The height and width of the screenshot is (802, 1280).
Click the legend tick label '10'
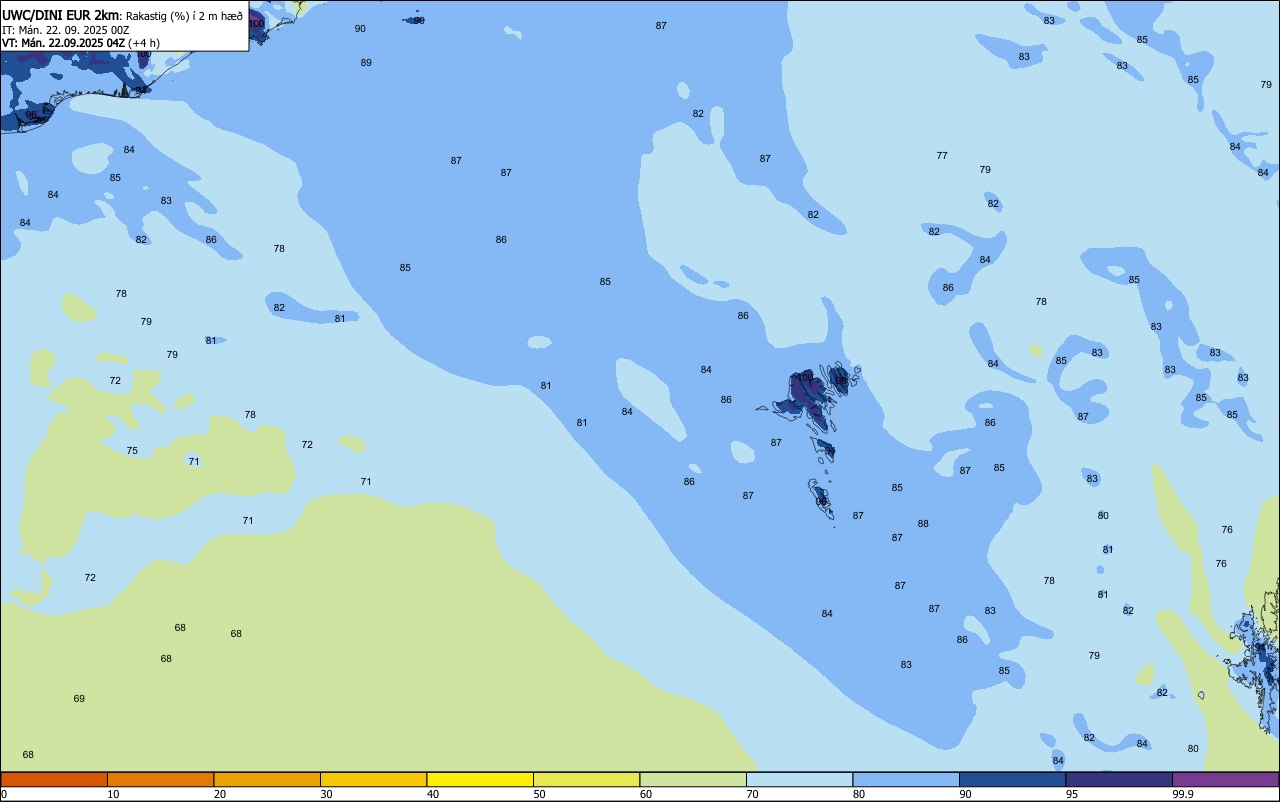(114, 794)
